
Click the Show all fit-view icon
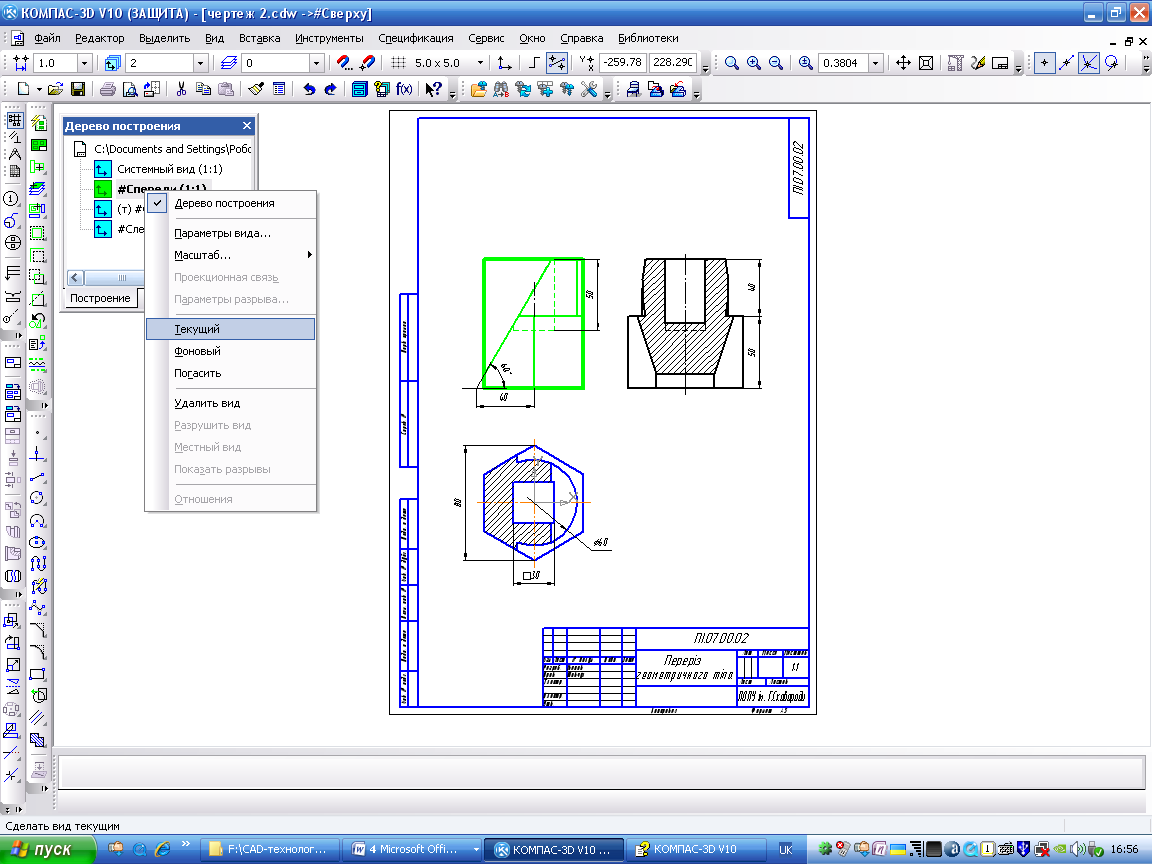[926, 63]
